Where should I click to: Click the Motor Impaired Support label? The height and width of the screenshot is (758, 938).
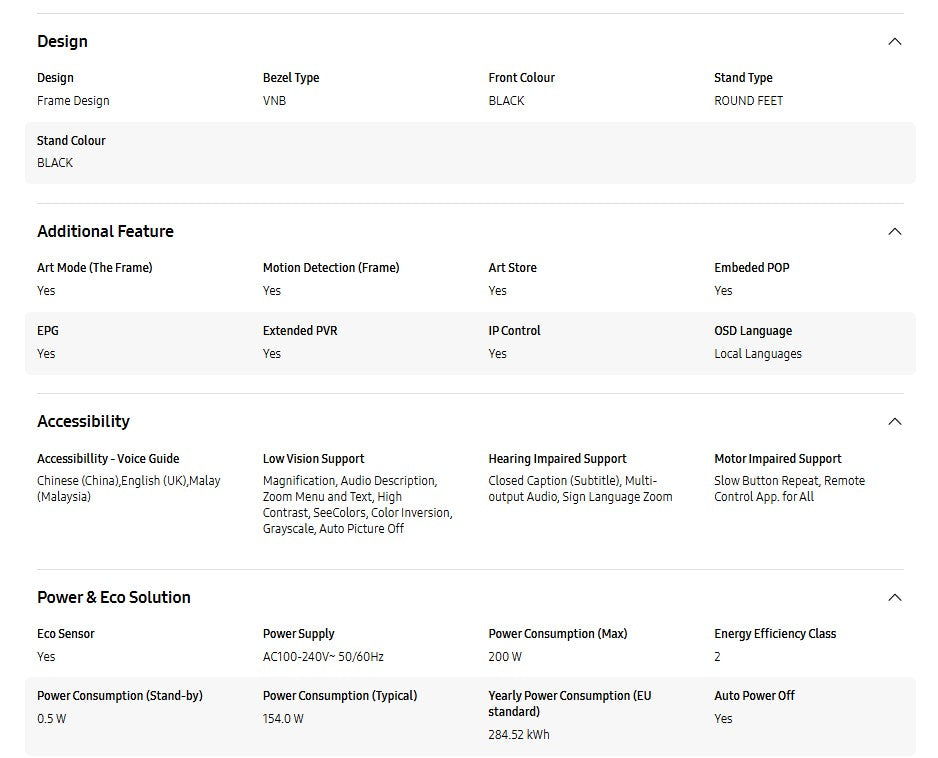[777, 459]
